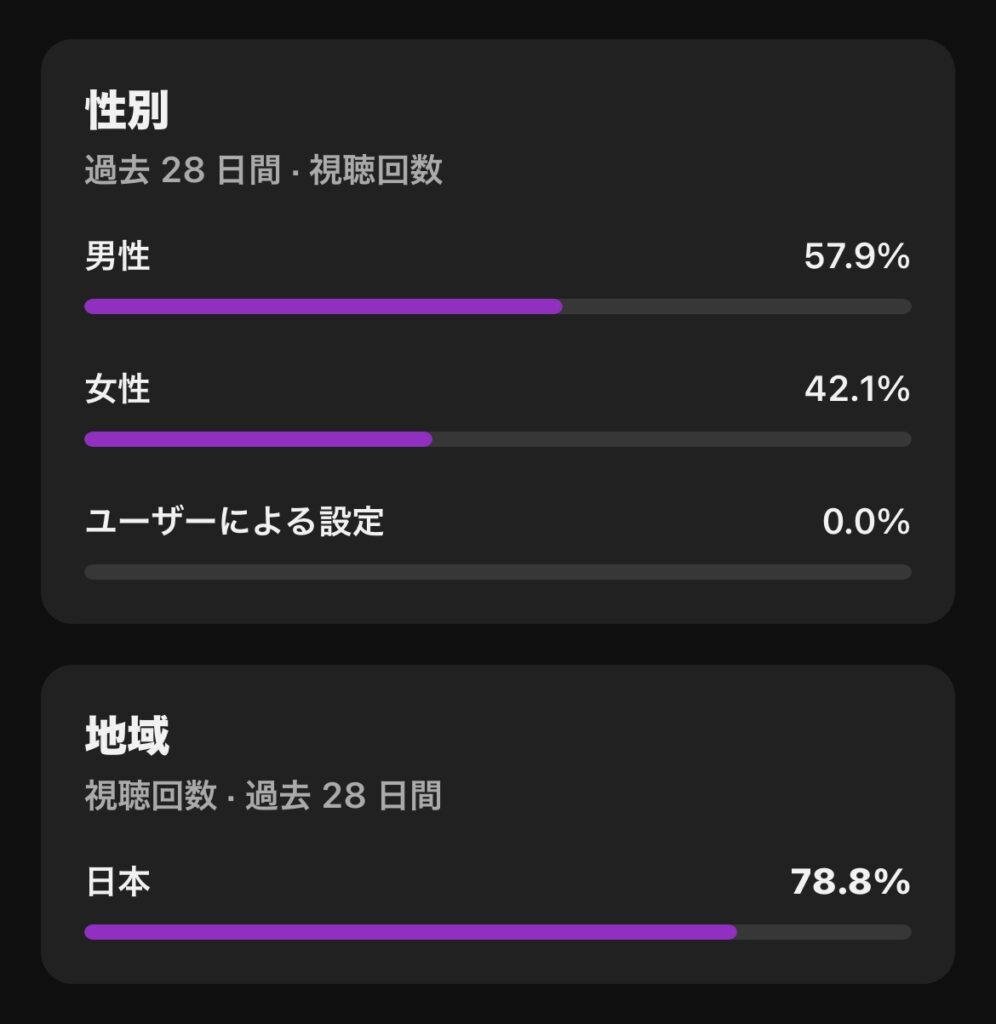Click the empty ユーザーによる設定 progress bar

(498, 572)
